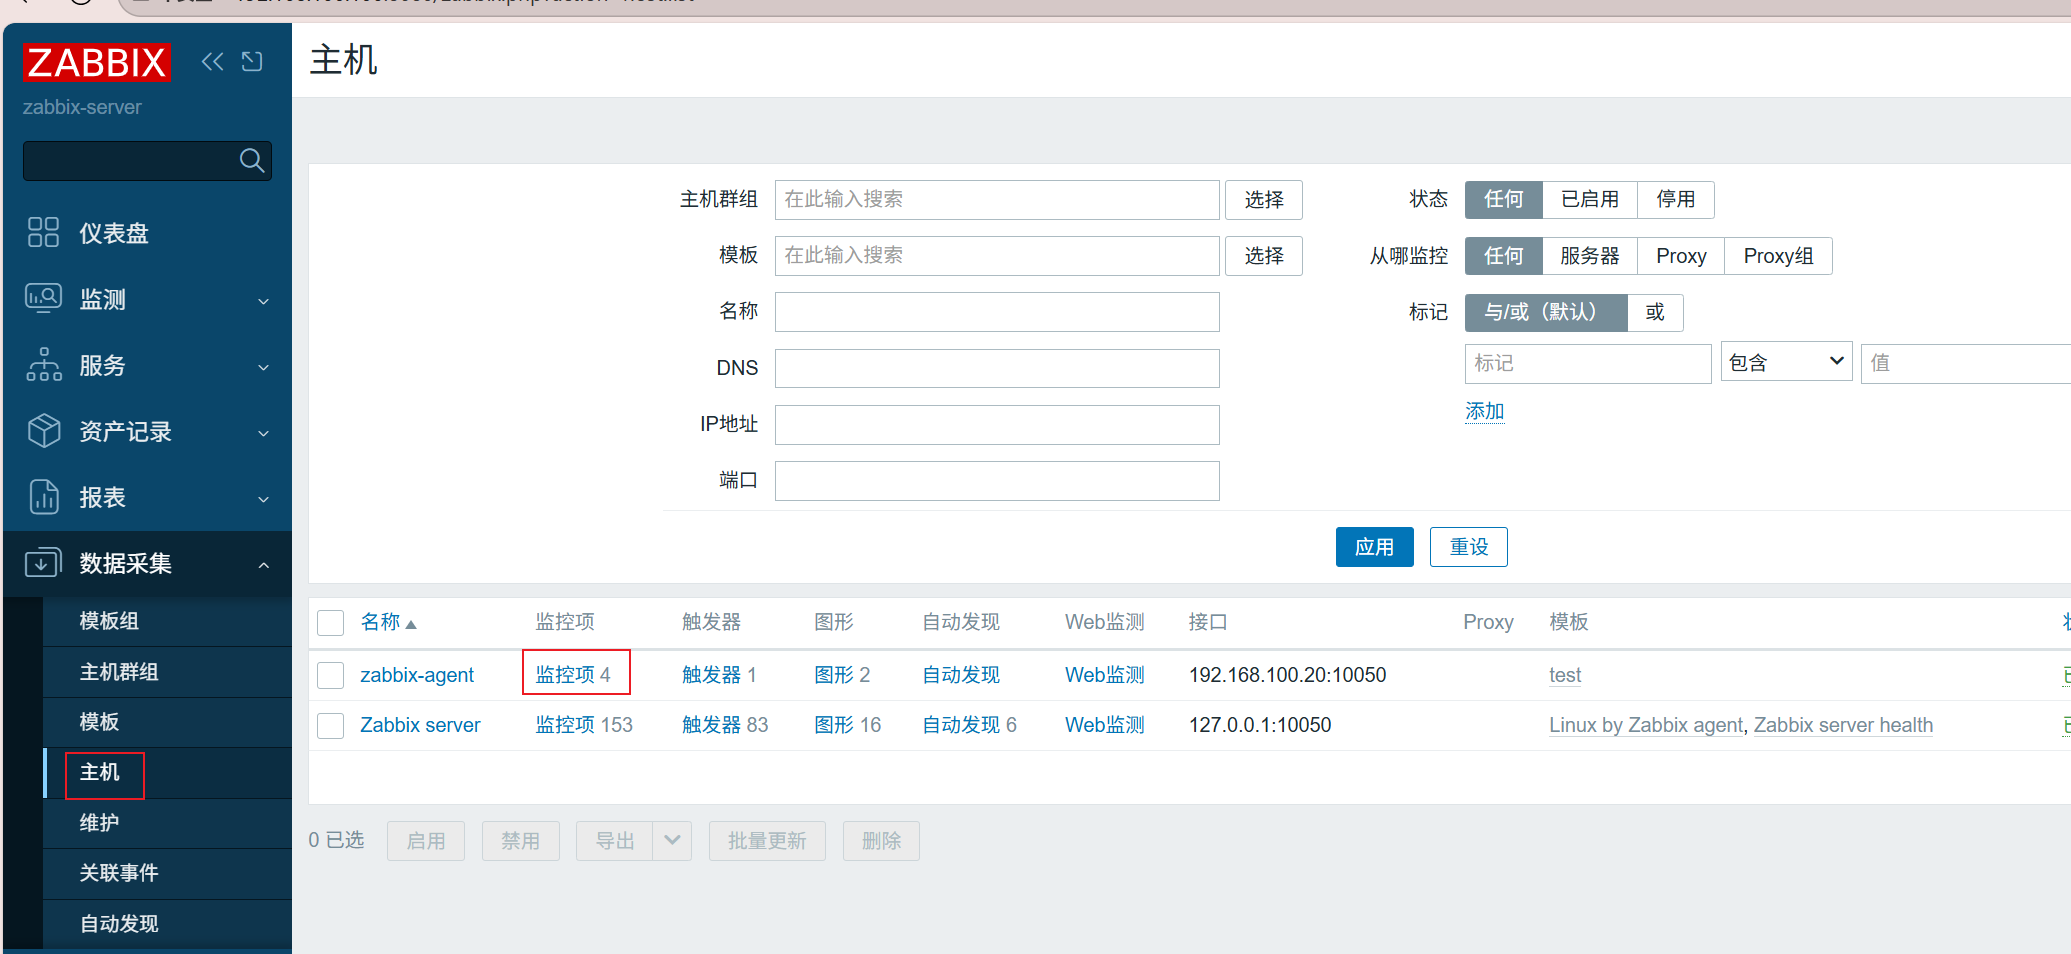Click the 服务 services icon
The height and width of the screenshot is (954, 2071).
[x=43, y=364]
